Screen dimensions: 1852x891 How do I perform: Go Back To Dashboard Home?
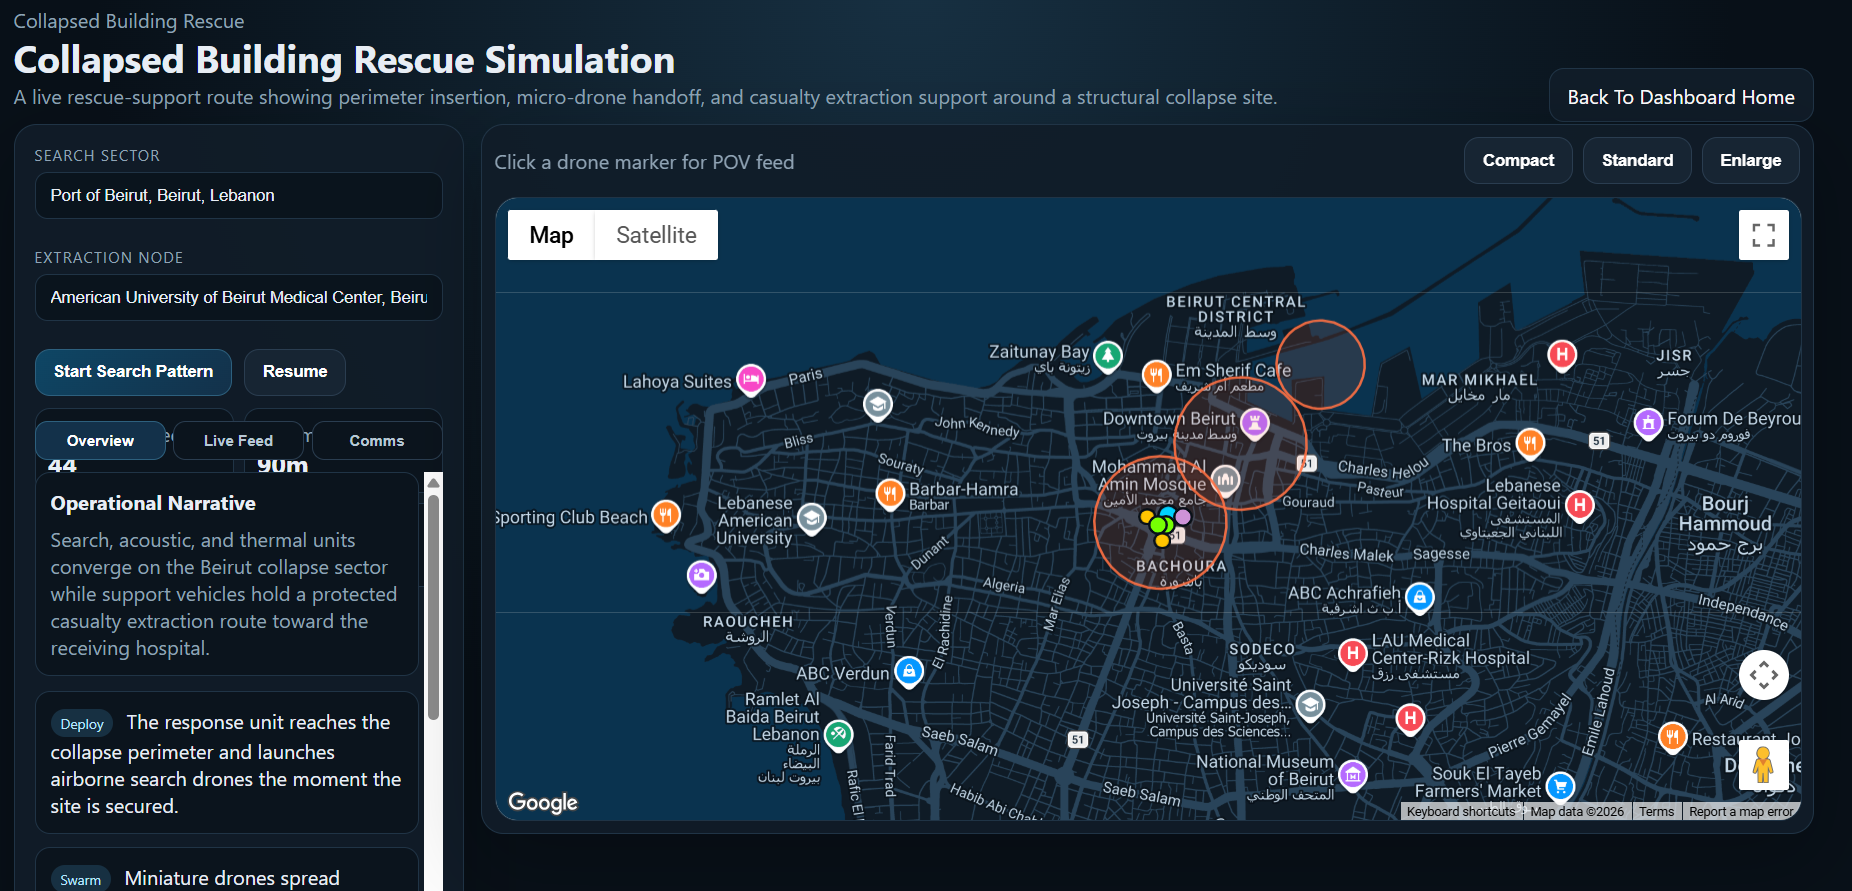pyautogui.click(x=1681, y=97)
